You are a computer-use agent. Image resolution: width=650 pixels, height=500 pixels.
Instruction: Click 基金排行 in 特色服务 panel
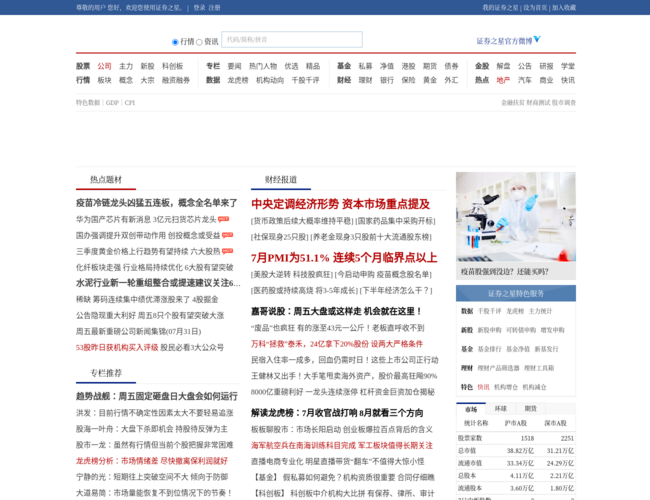click(489, 349)
